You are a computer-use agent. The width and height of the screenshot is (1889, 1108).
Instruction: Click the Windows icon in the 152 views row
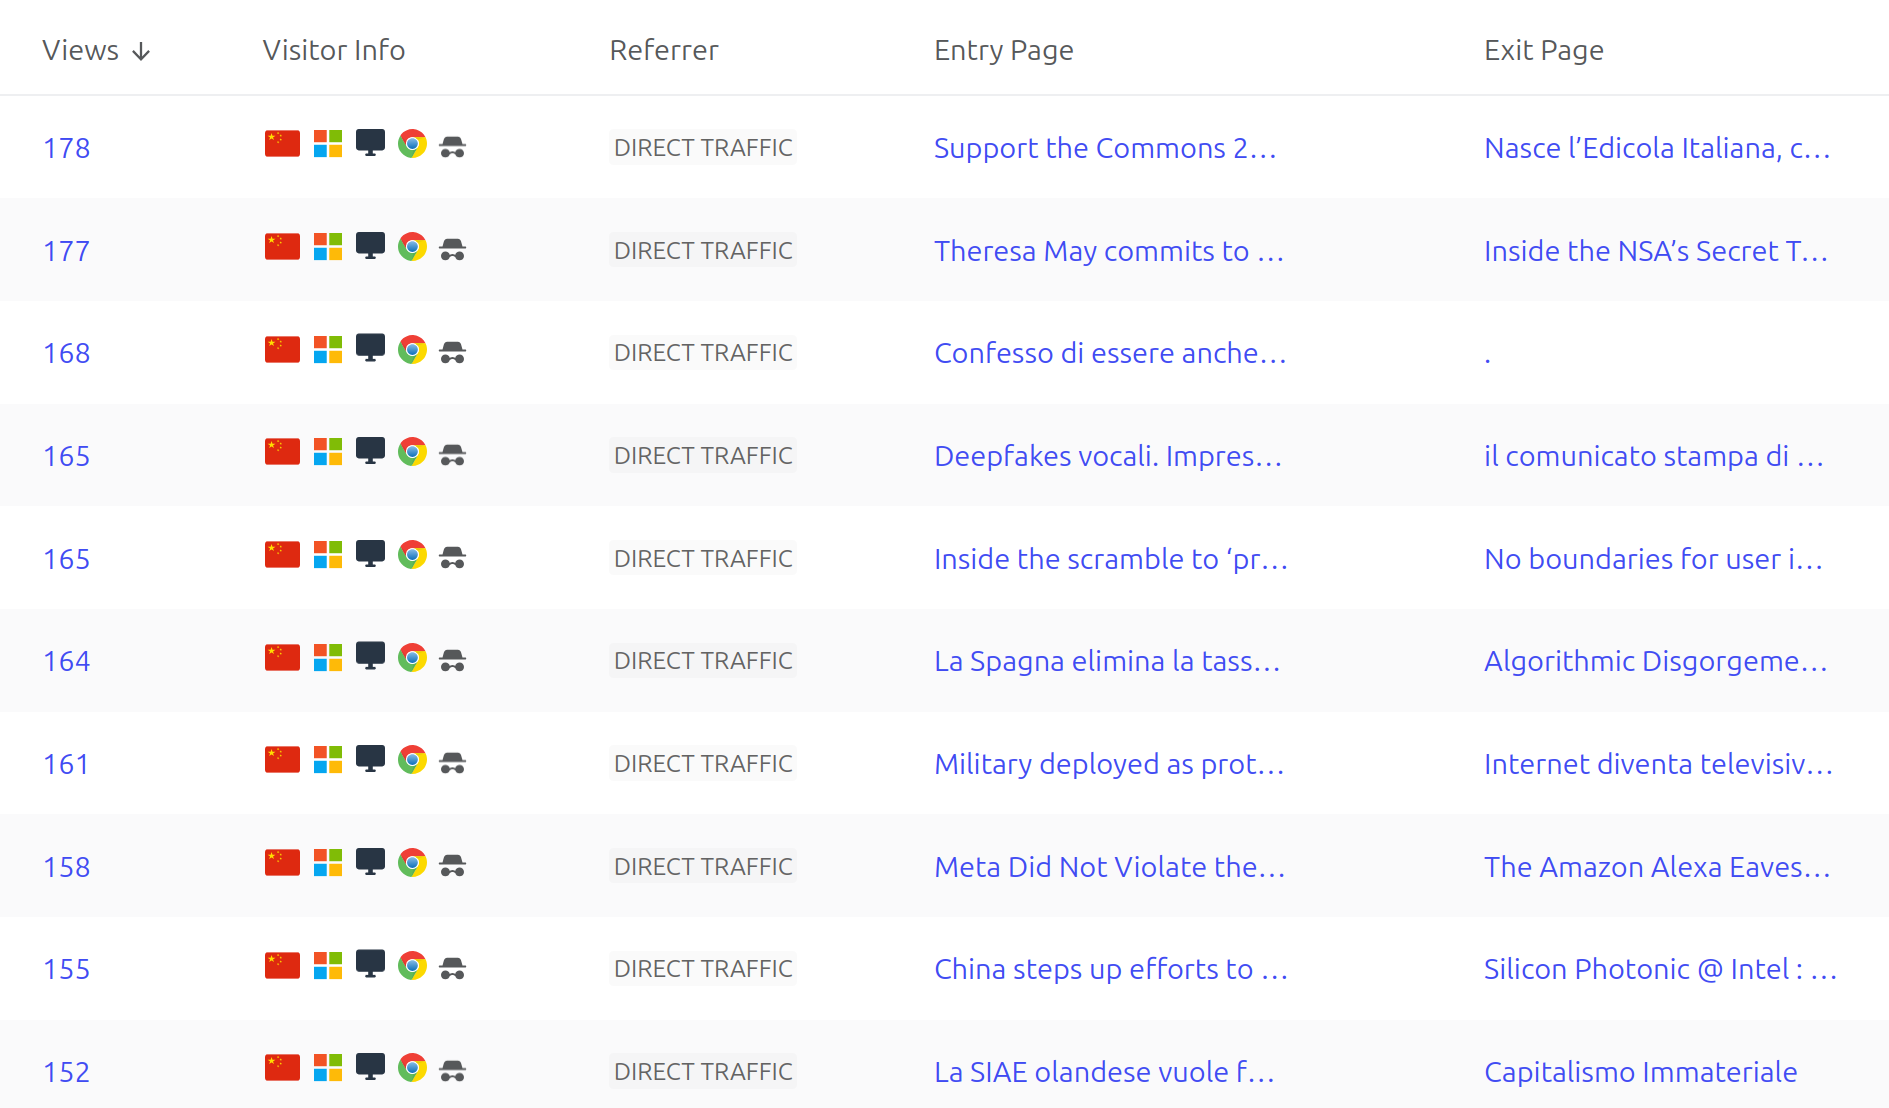[328, 1068]
